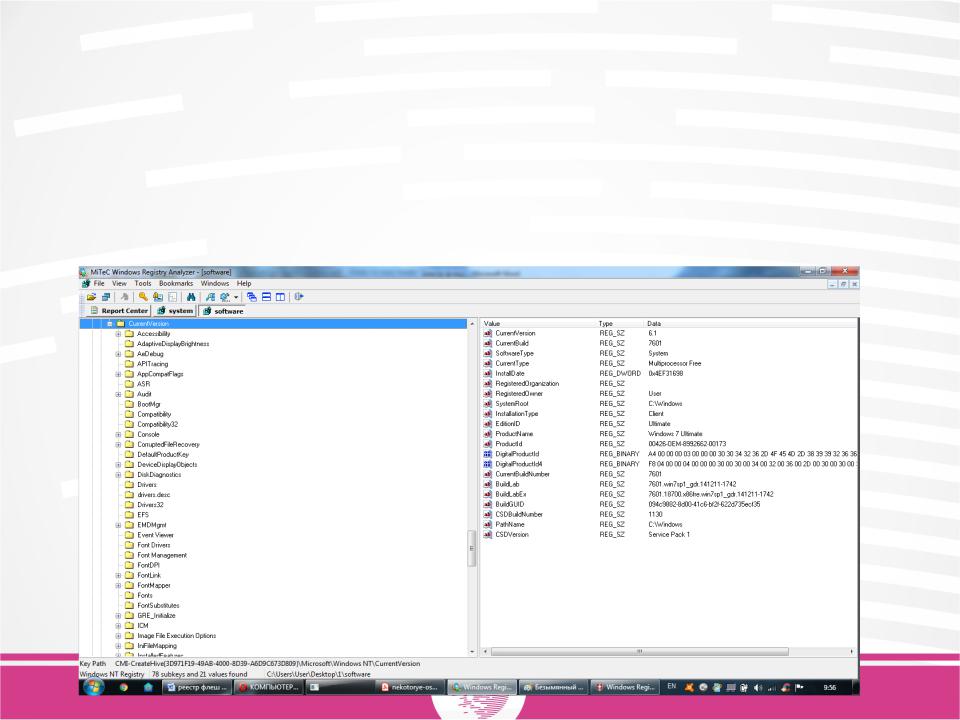The width and height of the screenshot is (960, 720).
Task: Click the ProductId data 00426-OEM-8992662-00173
Action: [x=687, y=444]
